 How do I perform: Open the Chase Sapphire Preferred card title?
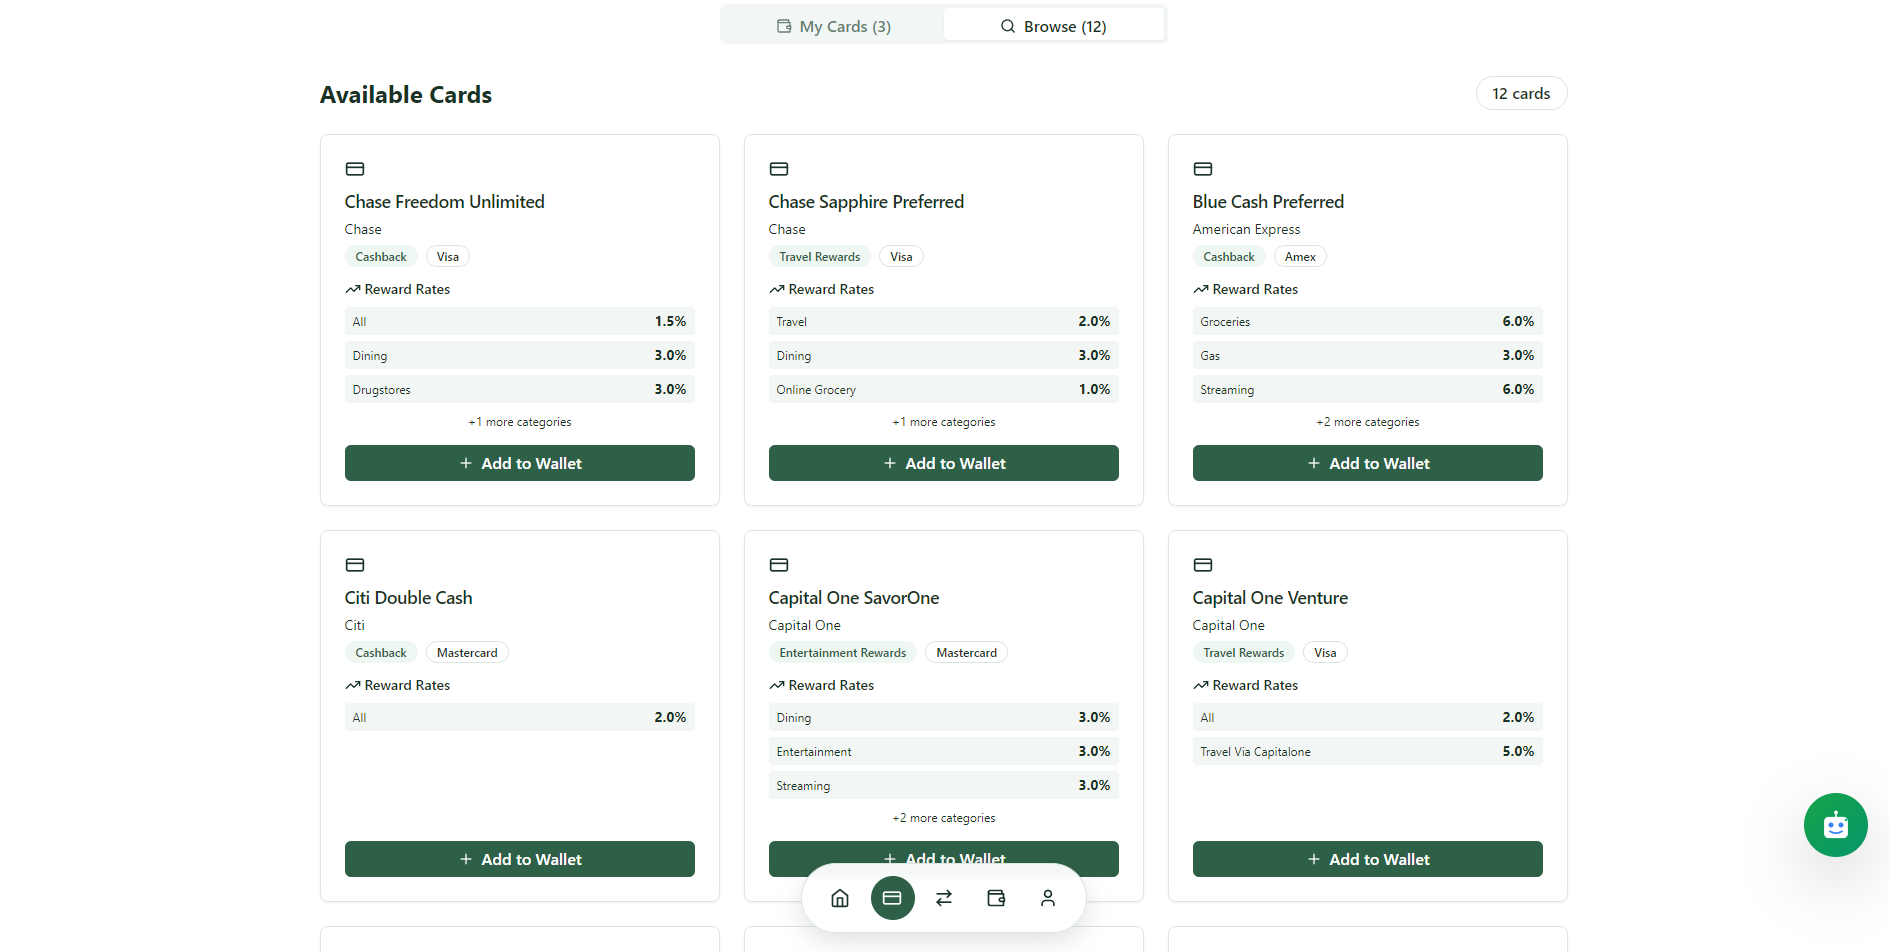pos(867,202)
